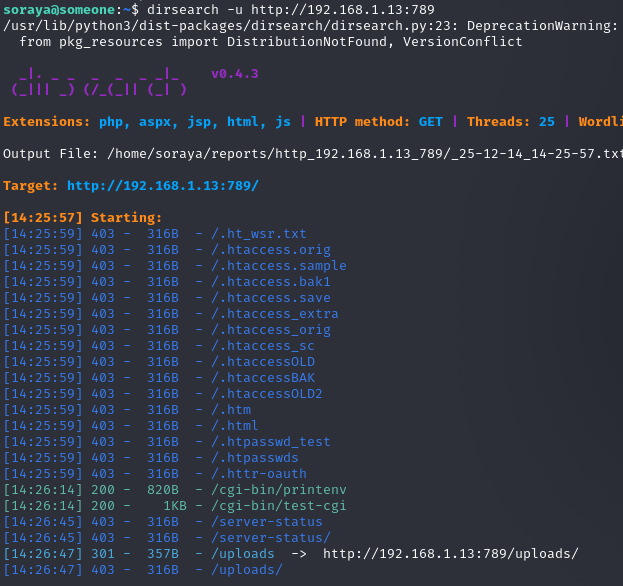Click the soraya@someone prompt text

coord(59,10)
